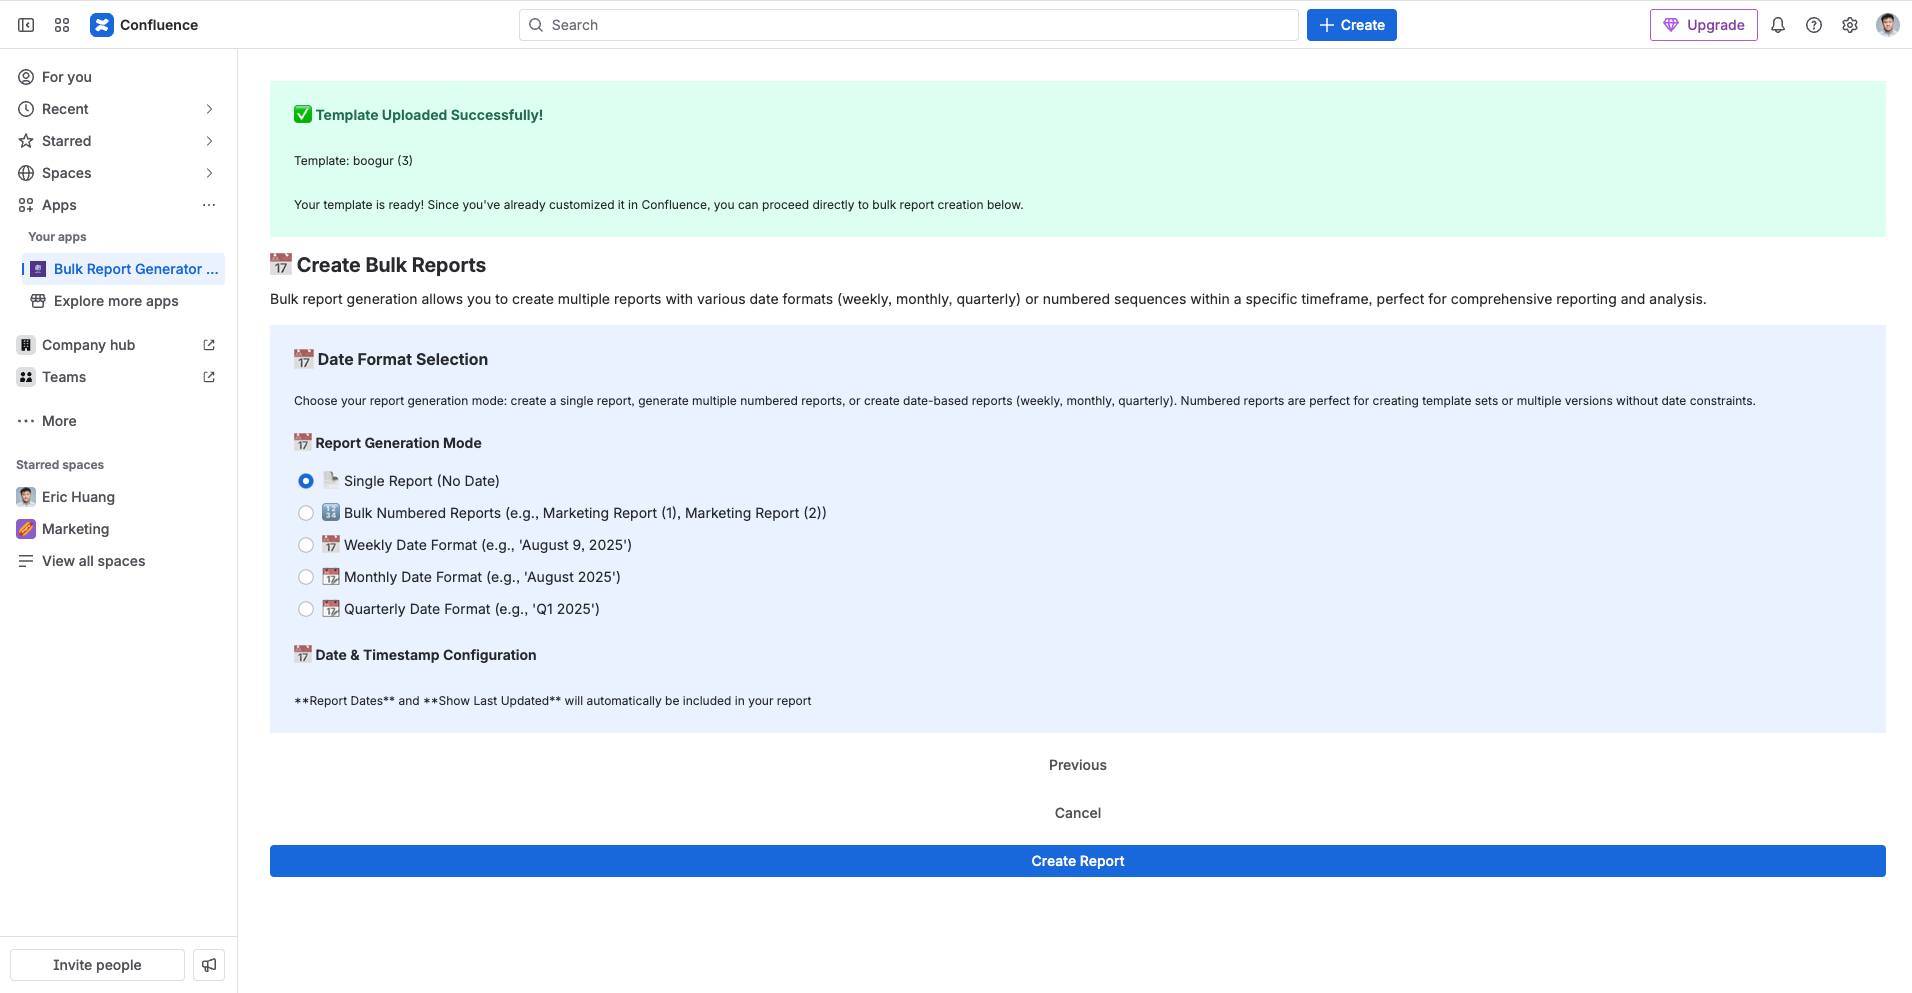
Task: Click the Teams external link icon
Action: point(209,377)
